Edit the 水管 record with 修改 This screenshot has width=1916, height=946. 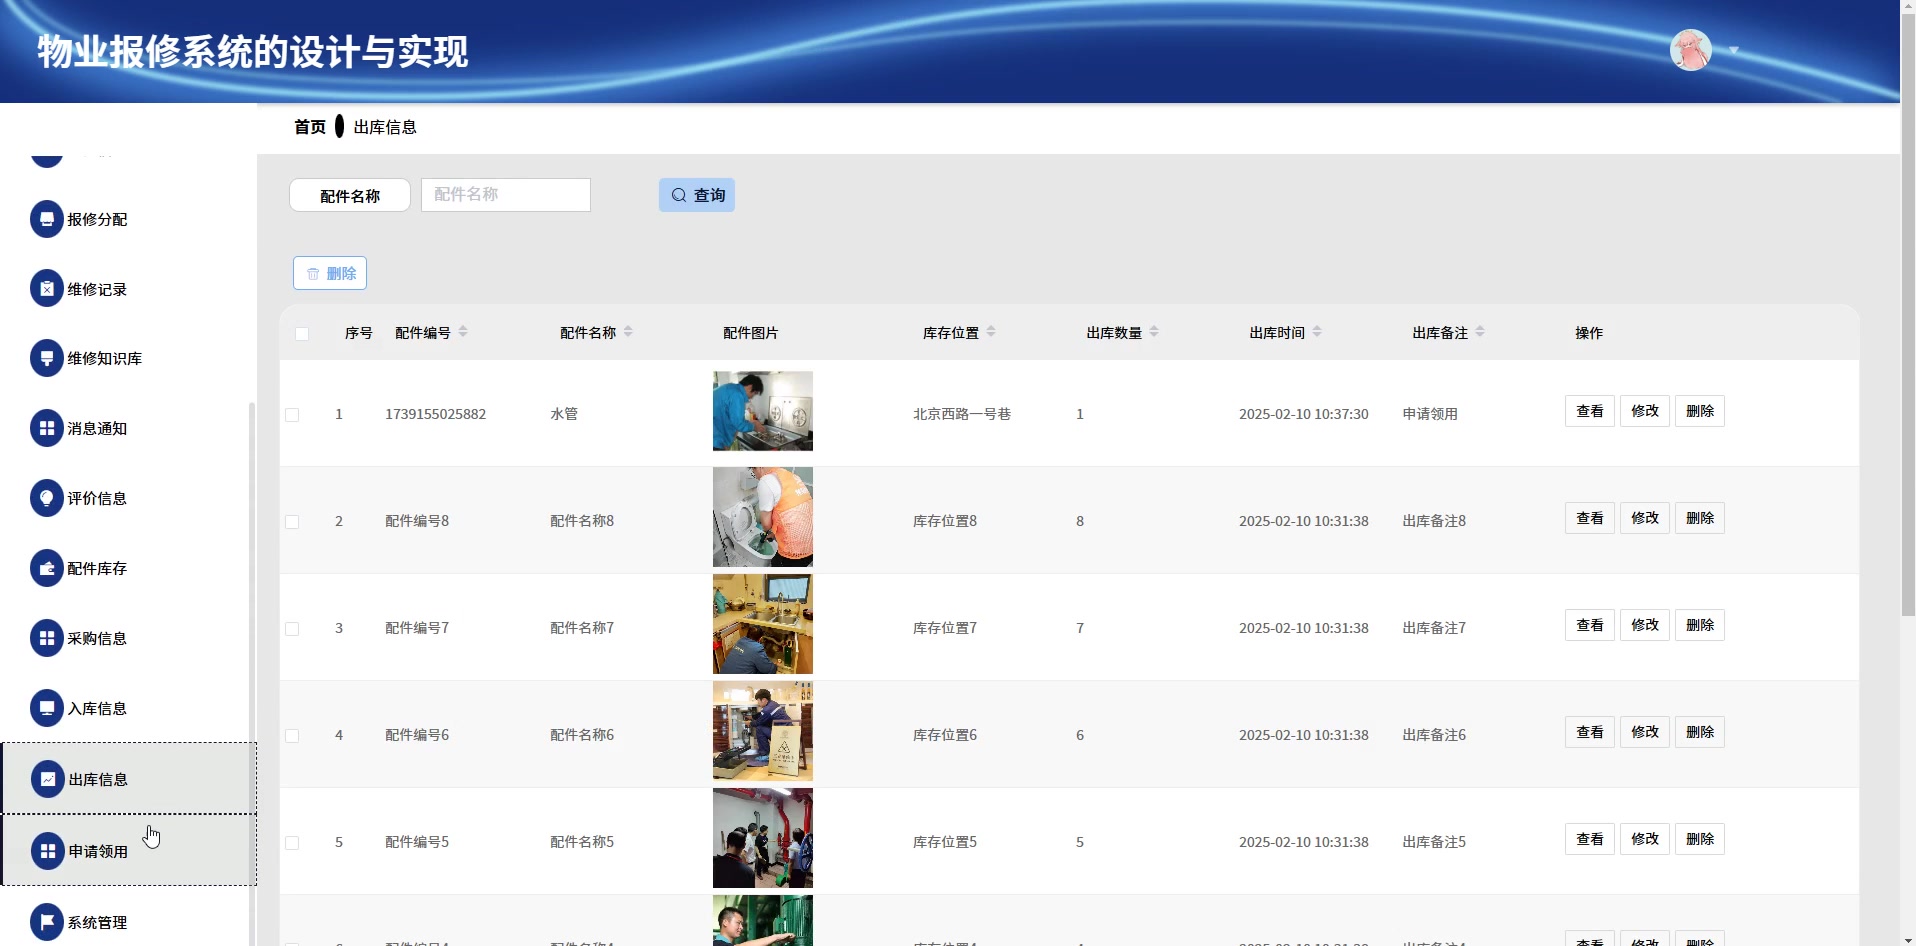click(x=1645, y=411)
